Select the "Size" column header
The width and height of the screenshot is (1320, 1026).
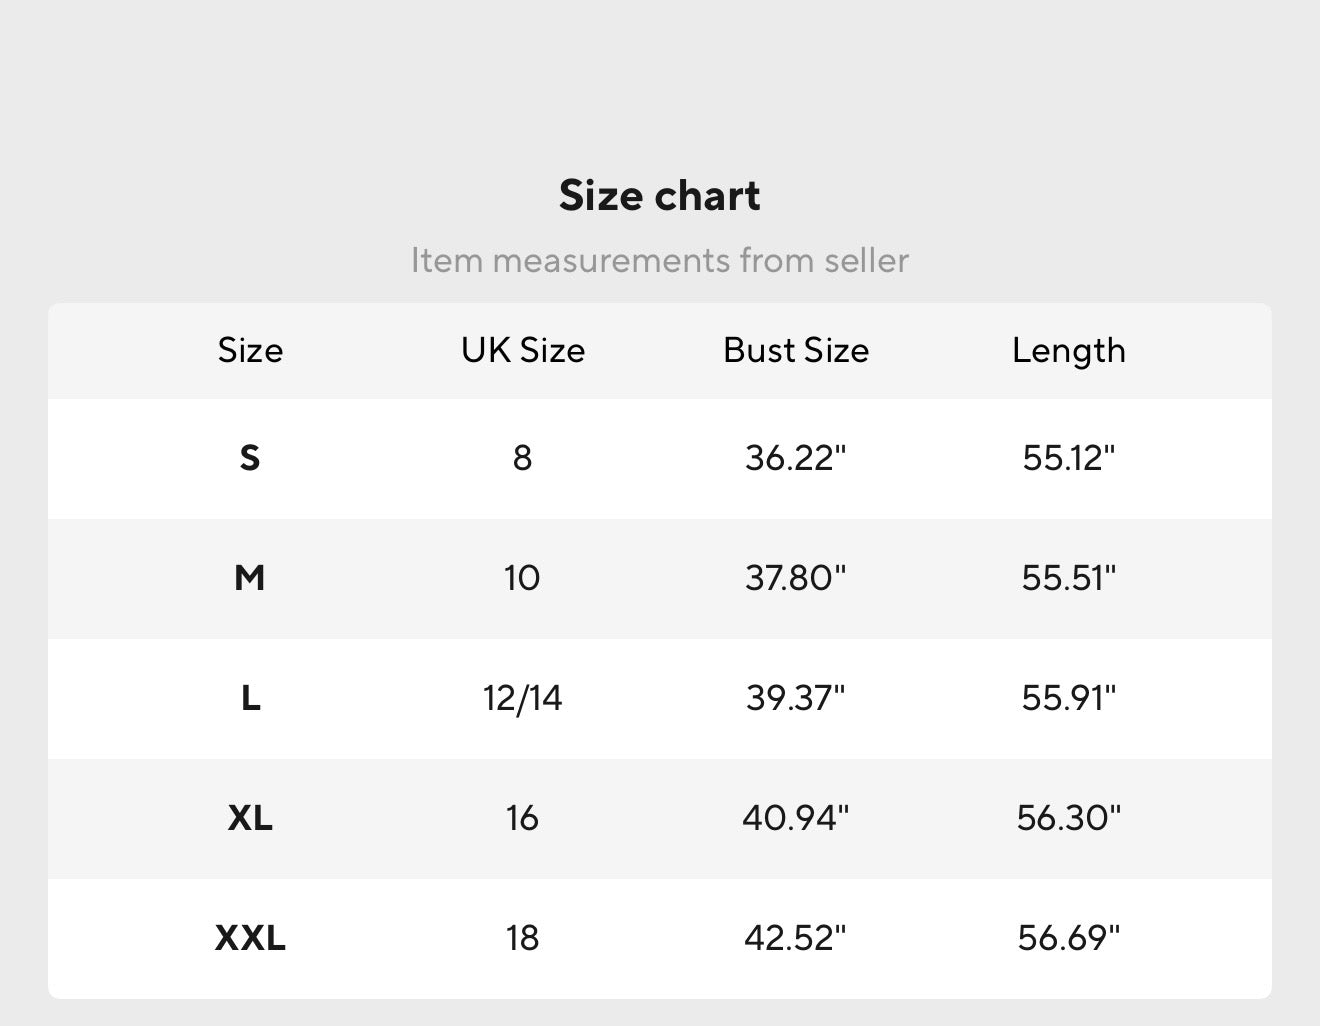tap(250, 350)
